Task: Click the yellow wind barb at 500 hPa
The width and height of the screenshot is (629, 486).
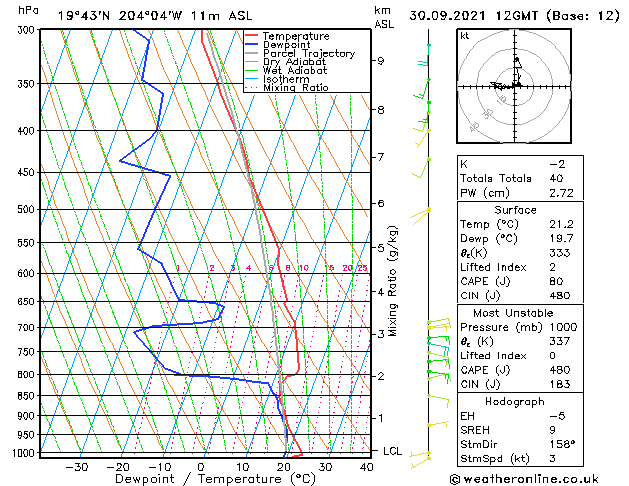Action: coord(420,215)
